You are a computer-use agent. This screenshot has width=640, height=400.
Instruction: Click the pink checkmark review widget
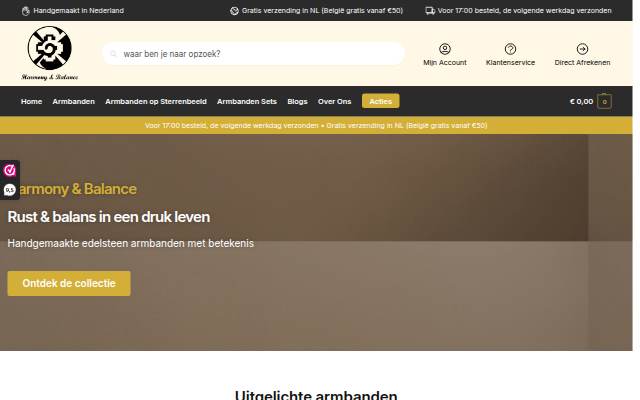pos(10,170)
